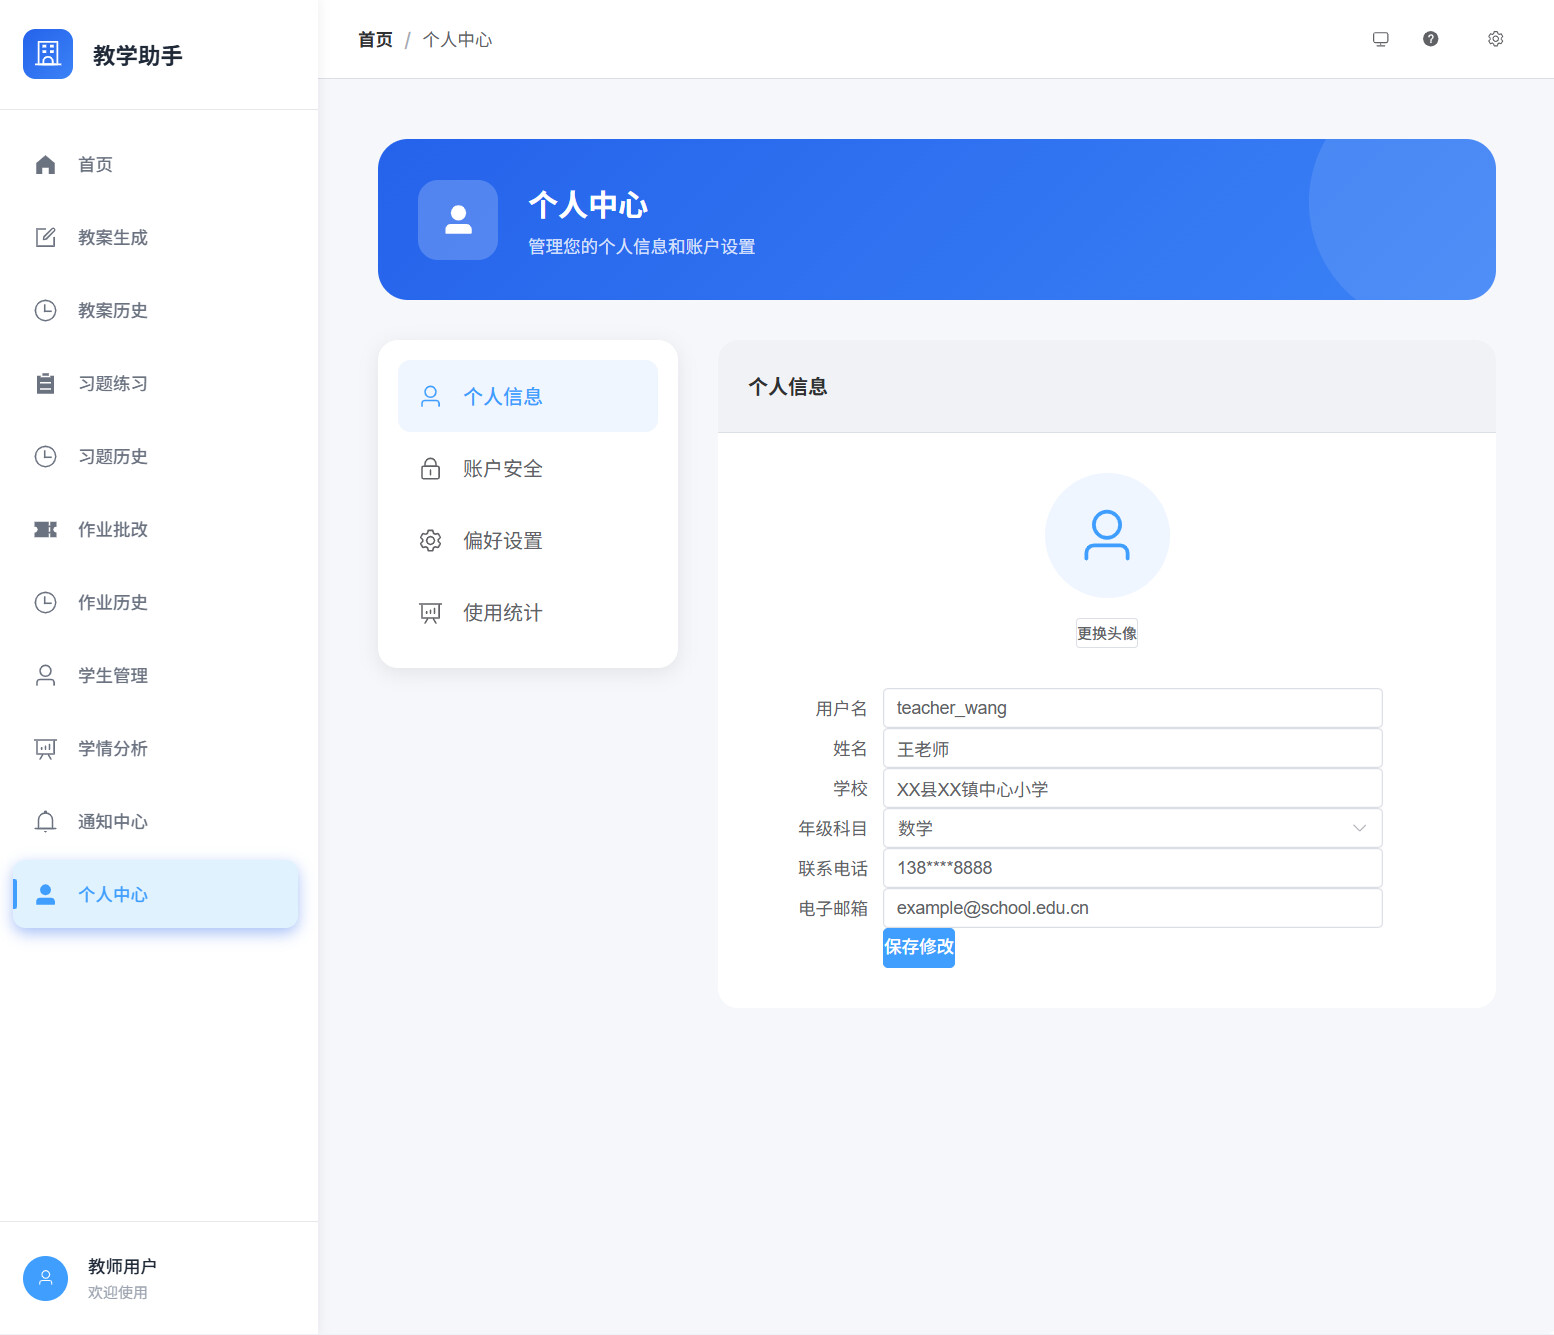Select the 个人信息 tab
The image size is (1554, 1335).
[x=502, y=397]
